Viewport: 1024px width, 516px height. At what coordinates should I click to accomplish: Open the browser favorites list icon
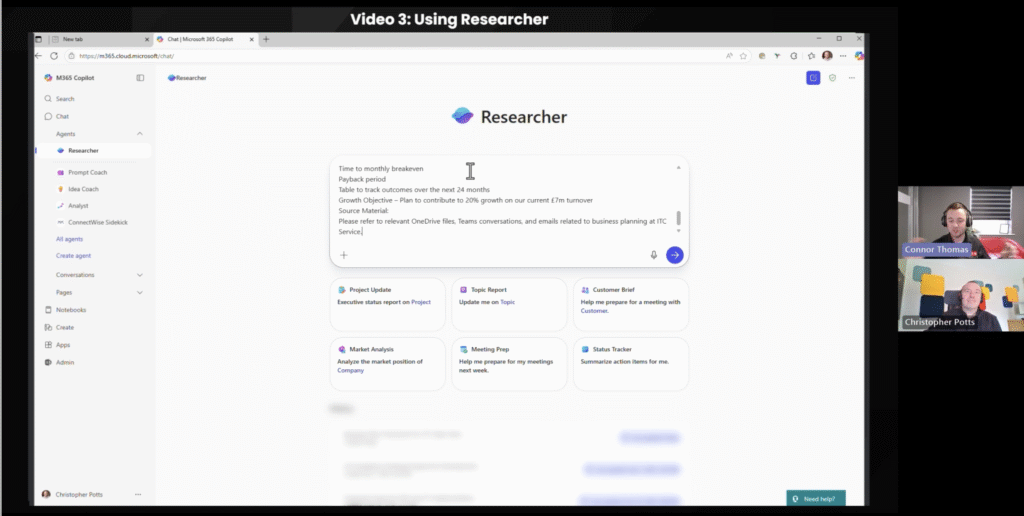pyautogui.click(x=811, y=56)
